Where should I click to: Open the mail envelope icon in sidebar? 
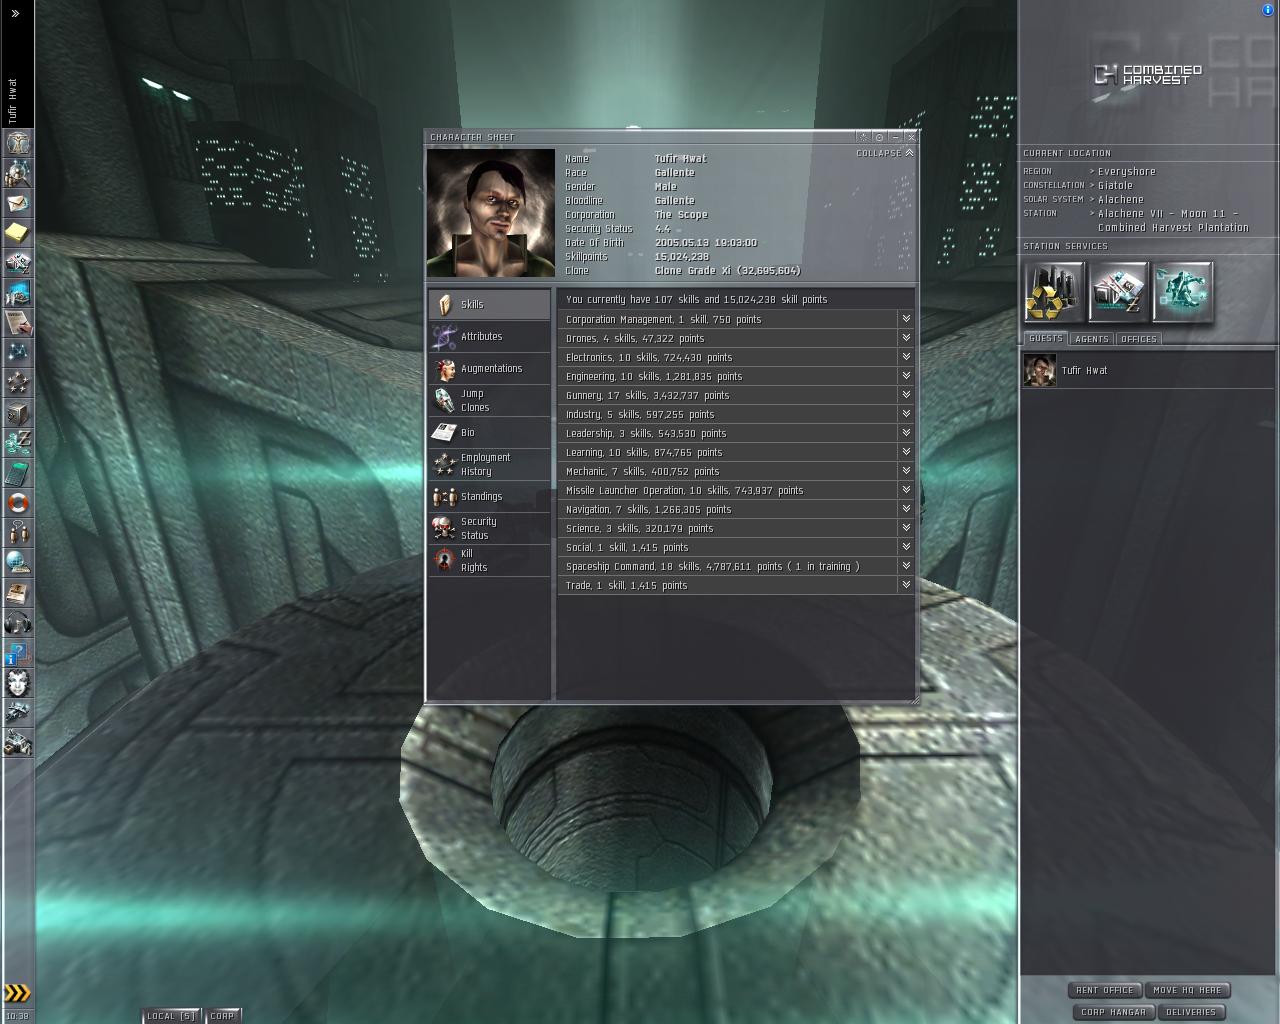(18, 203)
